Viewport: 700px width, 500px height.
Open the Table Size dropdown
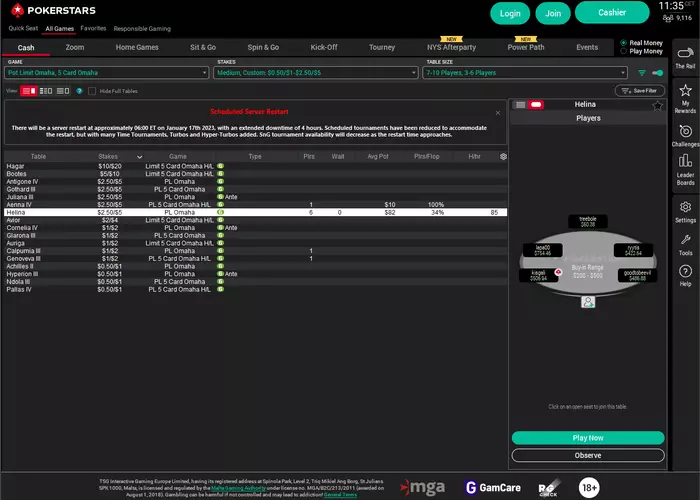pos(525,73)
